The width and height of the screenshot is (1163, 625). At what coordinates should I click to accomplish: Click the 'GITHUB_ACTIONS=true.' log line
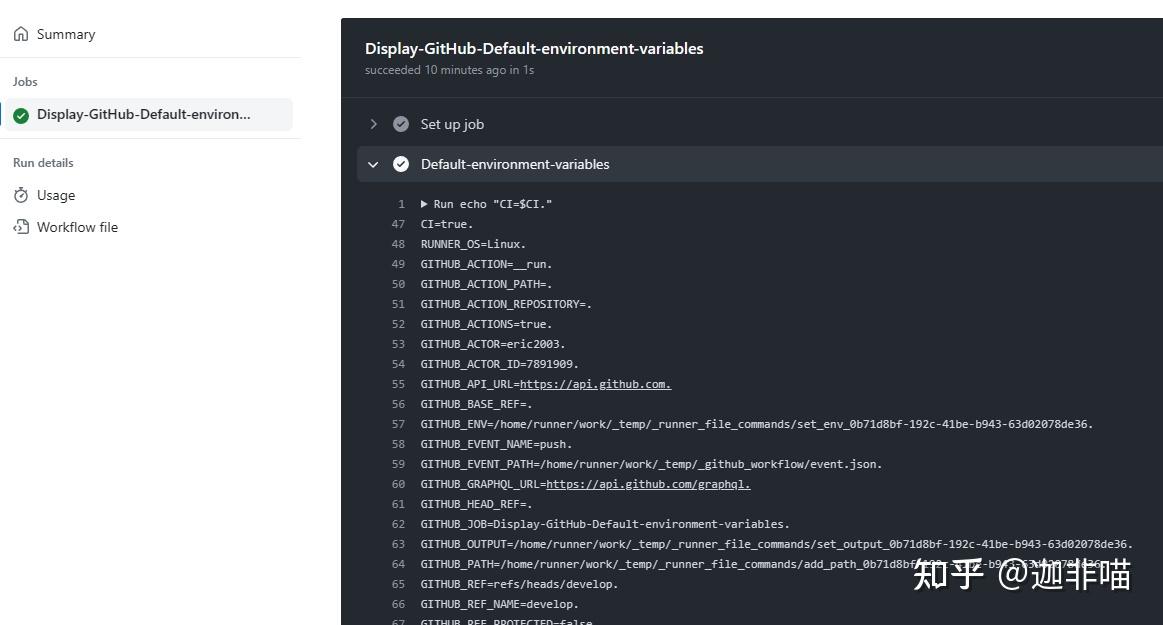tap(487, 324)
